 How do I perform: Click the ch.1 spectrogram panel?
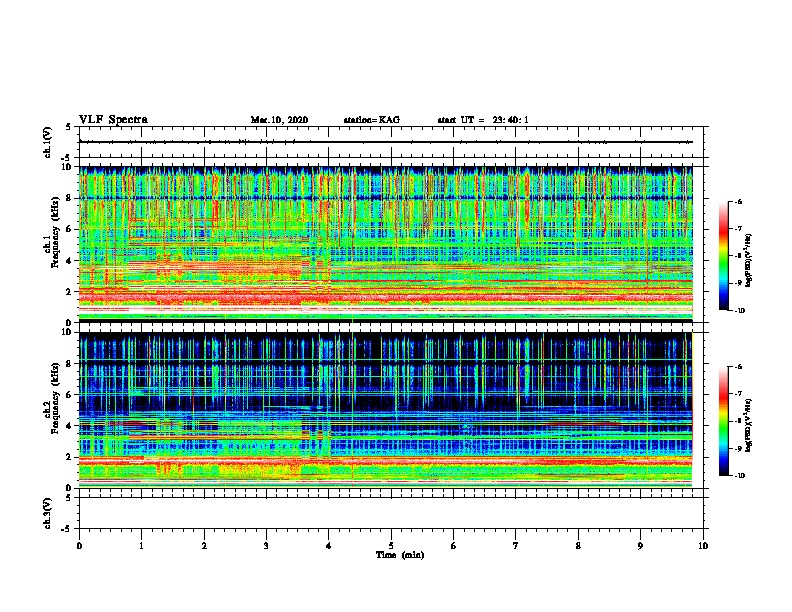tap(386, 244)
